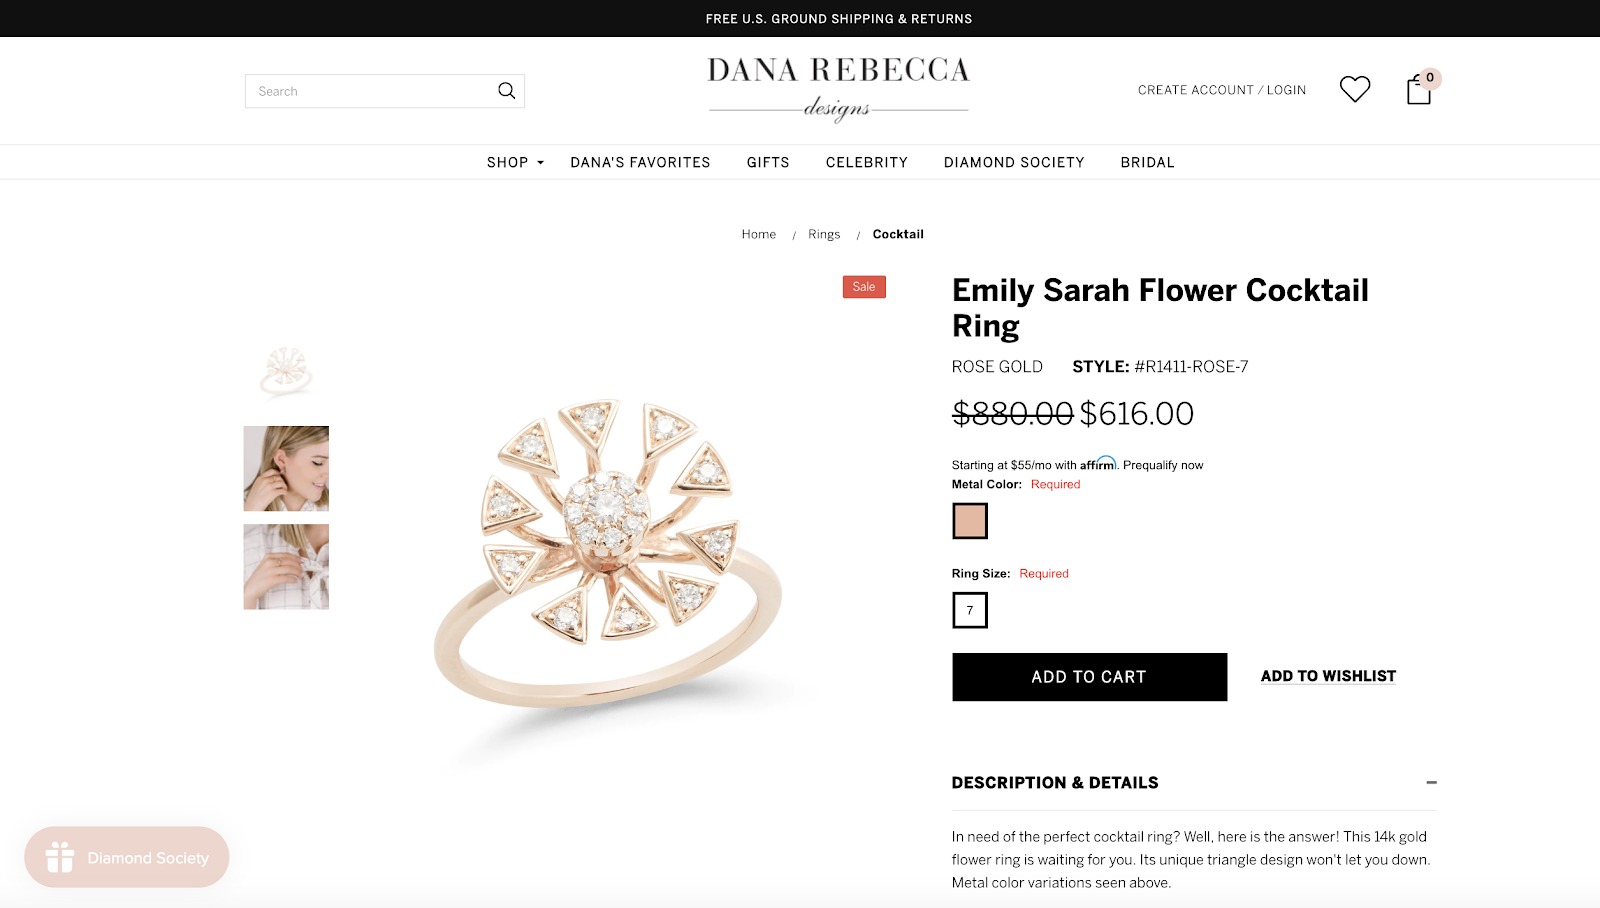Click the Dana Rebecca Designs logo
This screenshot has width=1600, height=908.
pyautogui.click(x=838, y=88)
